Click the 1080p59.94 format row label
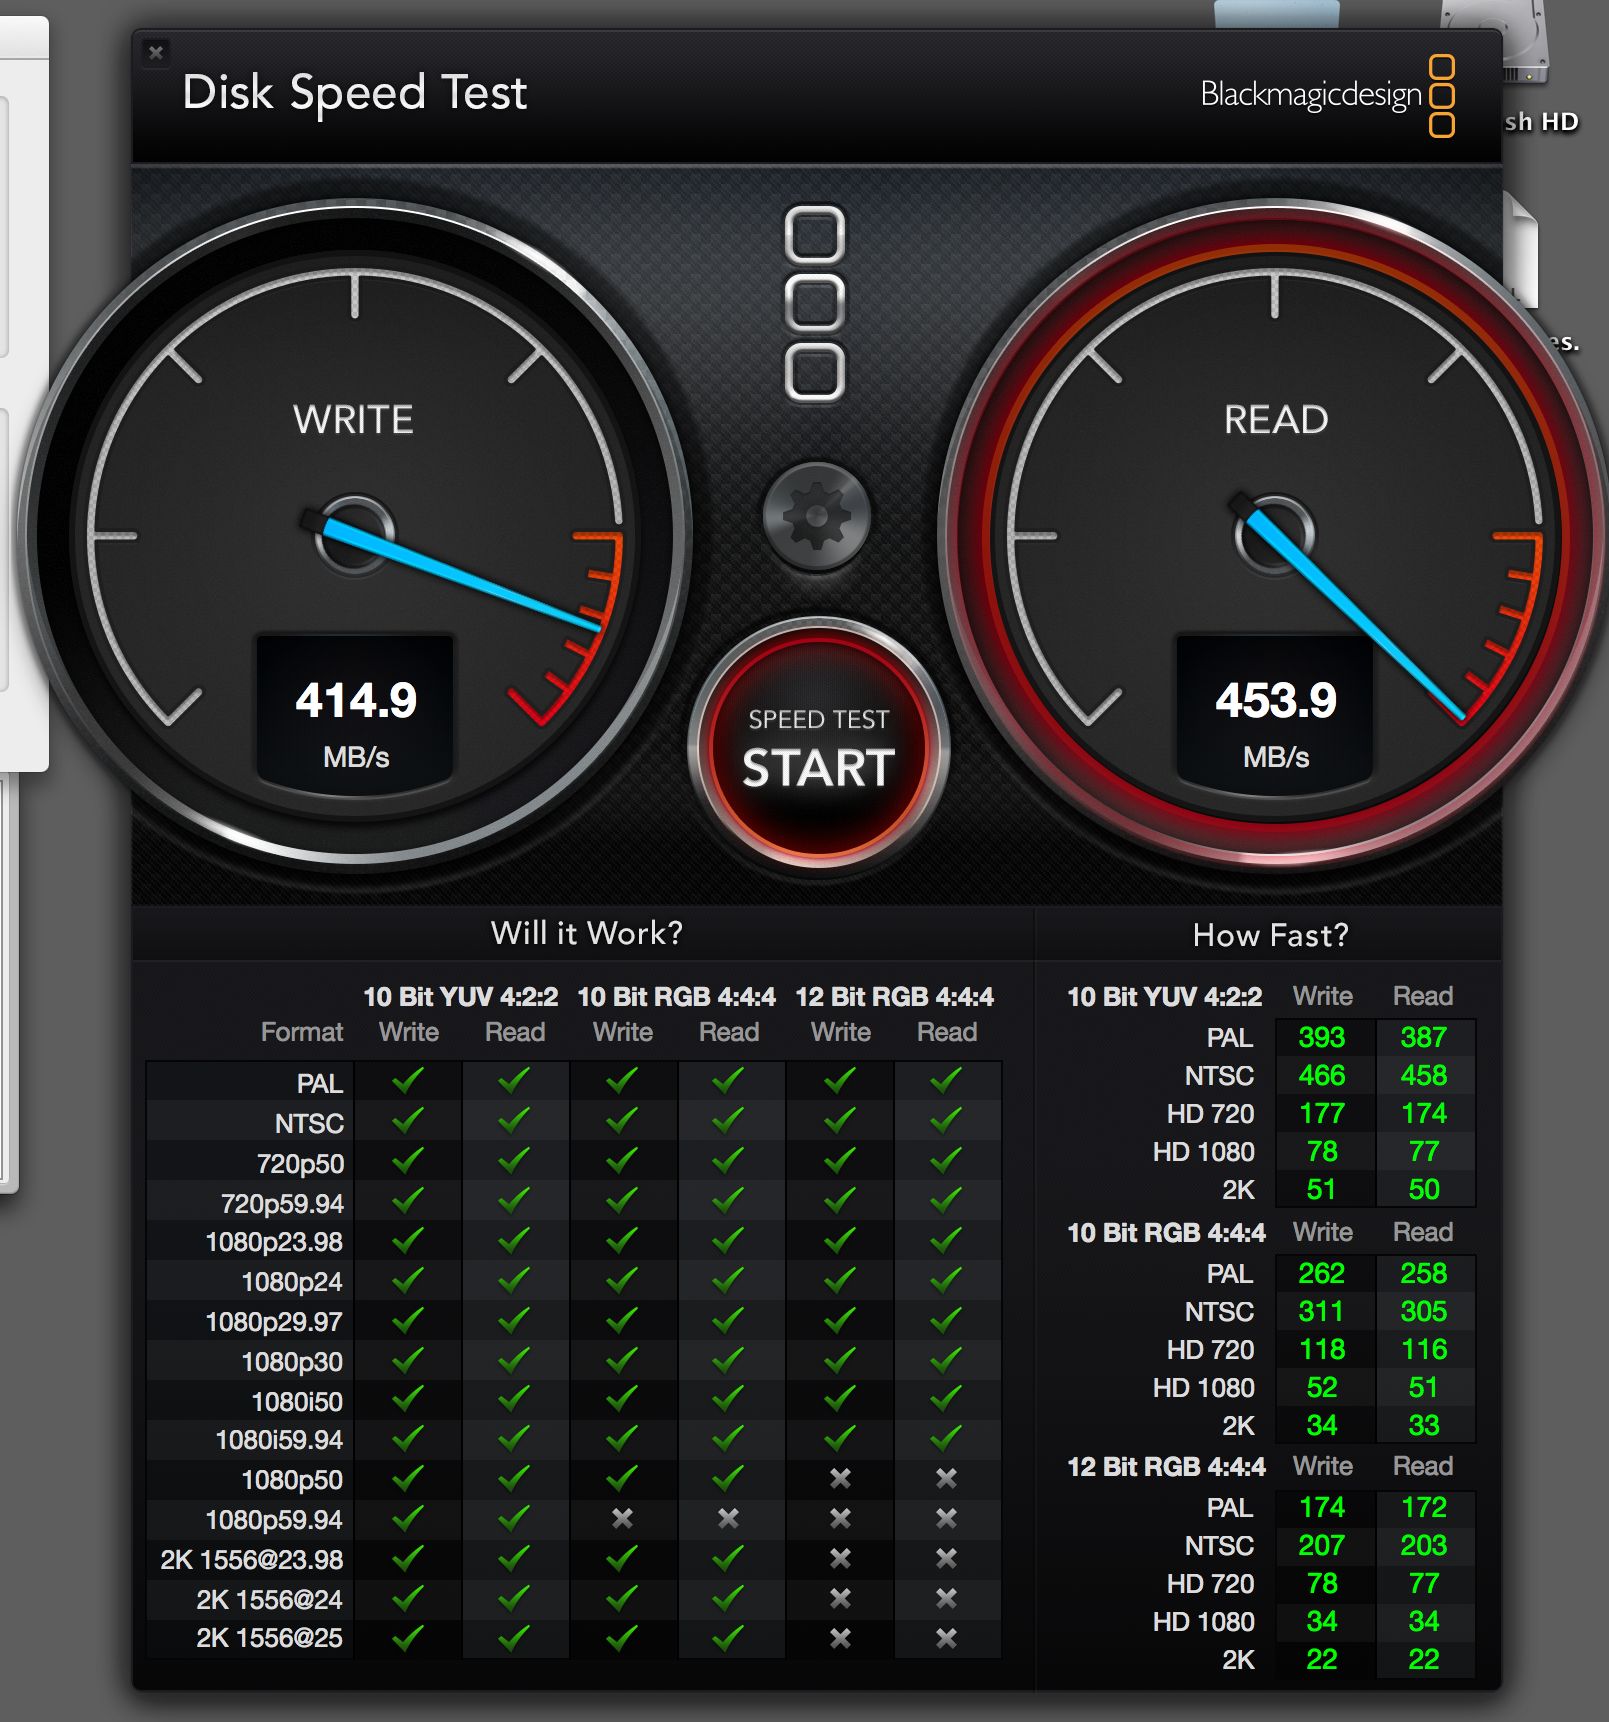 (x=273, y=1520)
